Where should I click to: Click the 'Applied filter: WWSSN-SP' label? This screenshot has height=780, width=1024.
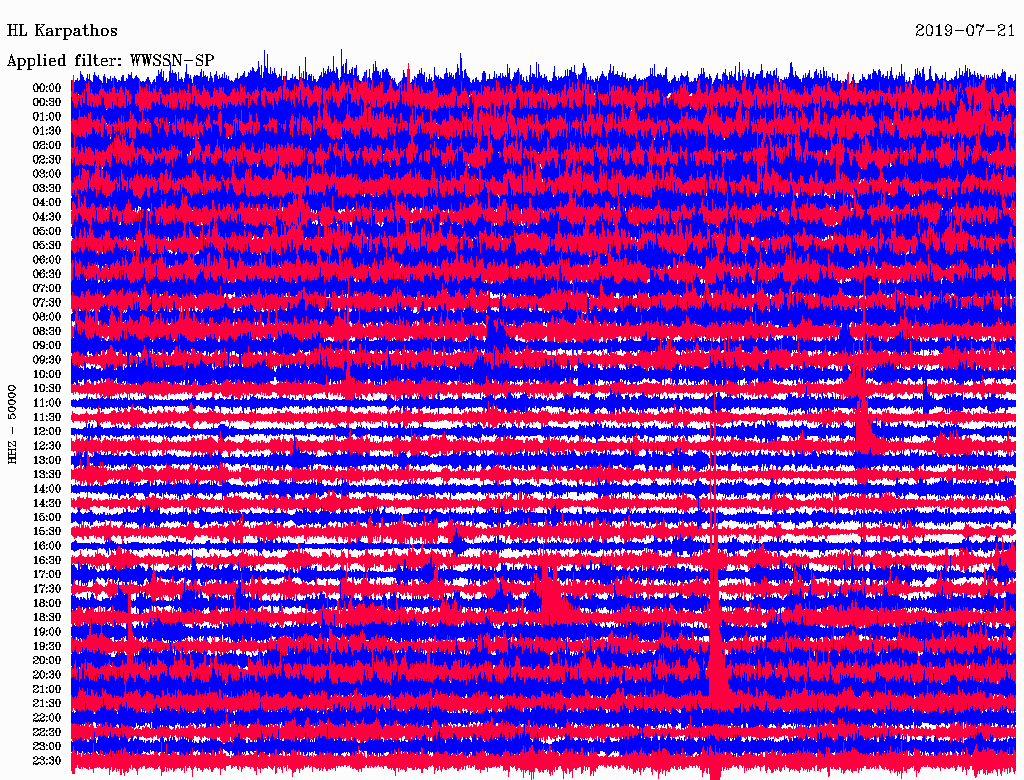pyautogui.click(x=110, y=61)
